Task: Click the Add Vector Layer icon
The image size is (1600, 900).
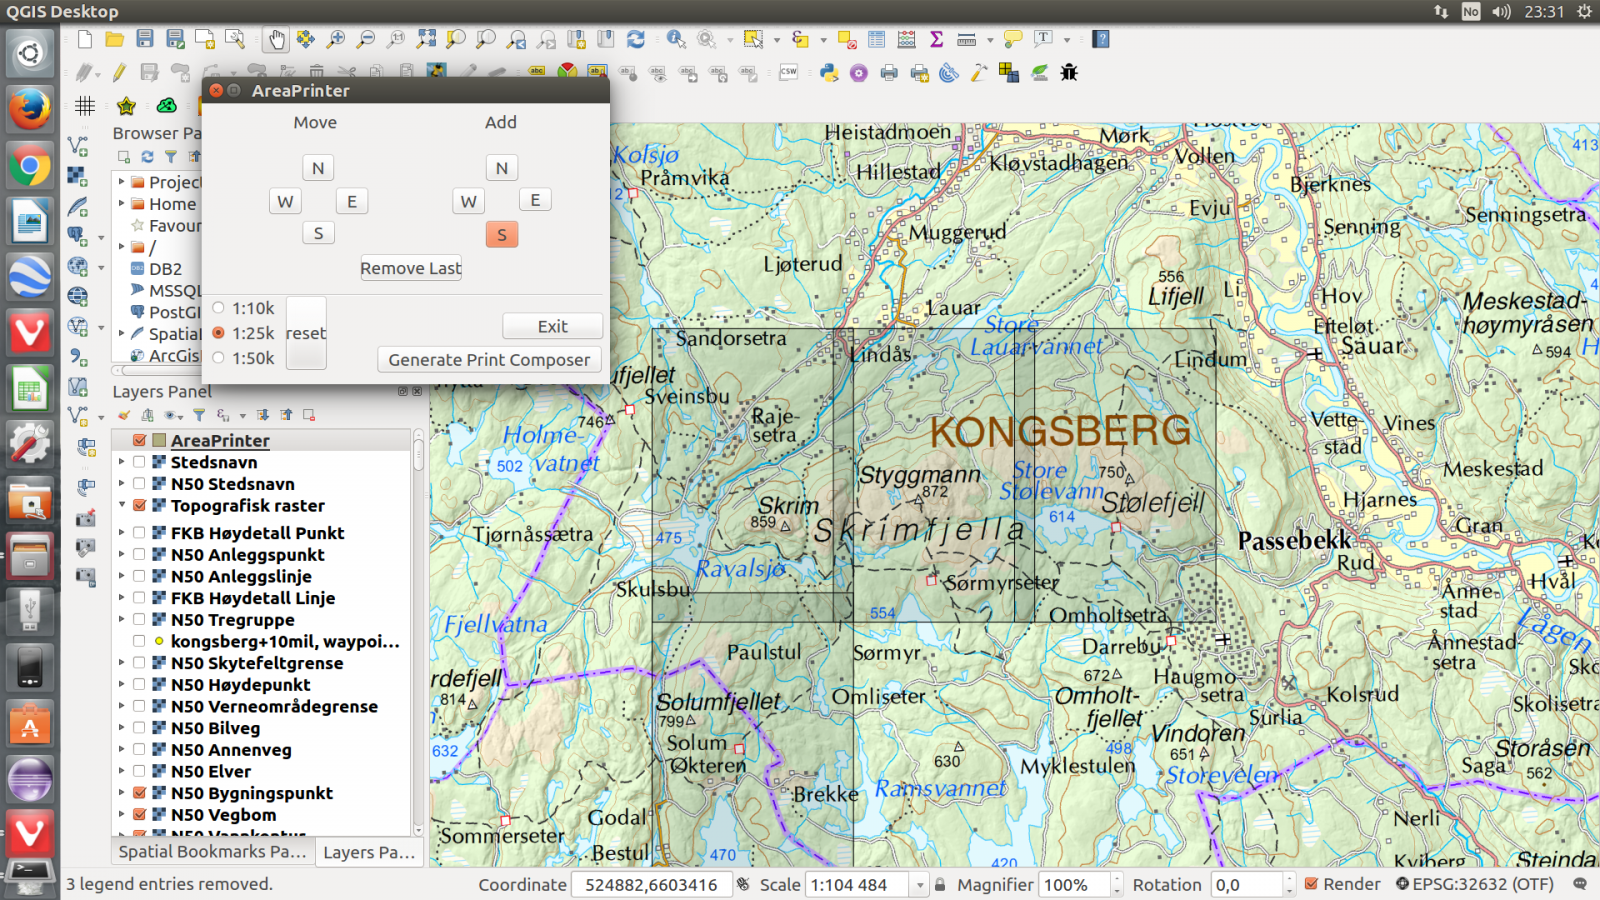Action: coord(78,147)
